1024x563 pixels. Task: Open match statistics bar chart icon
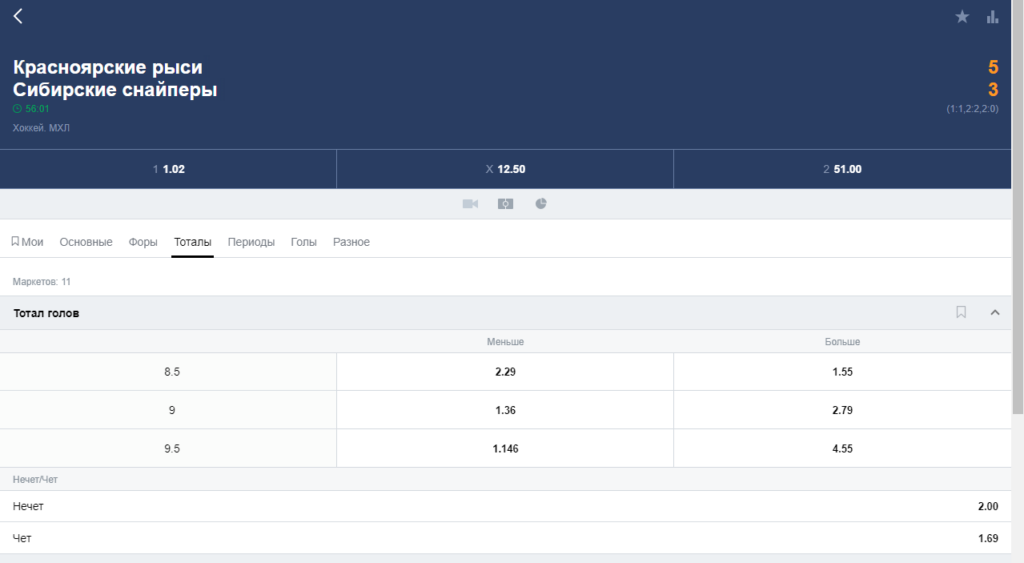[993, 17]
